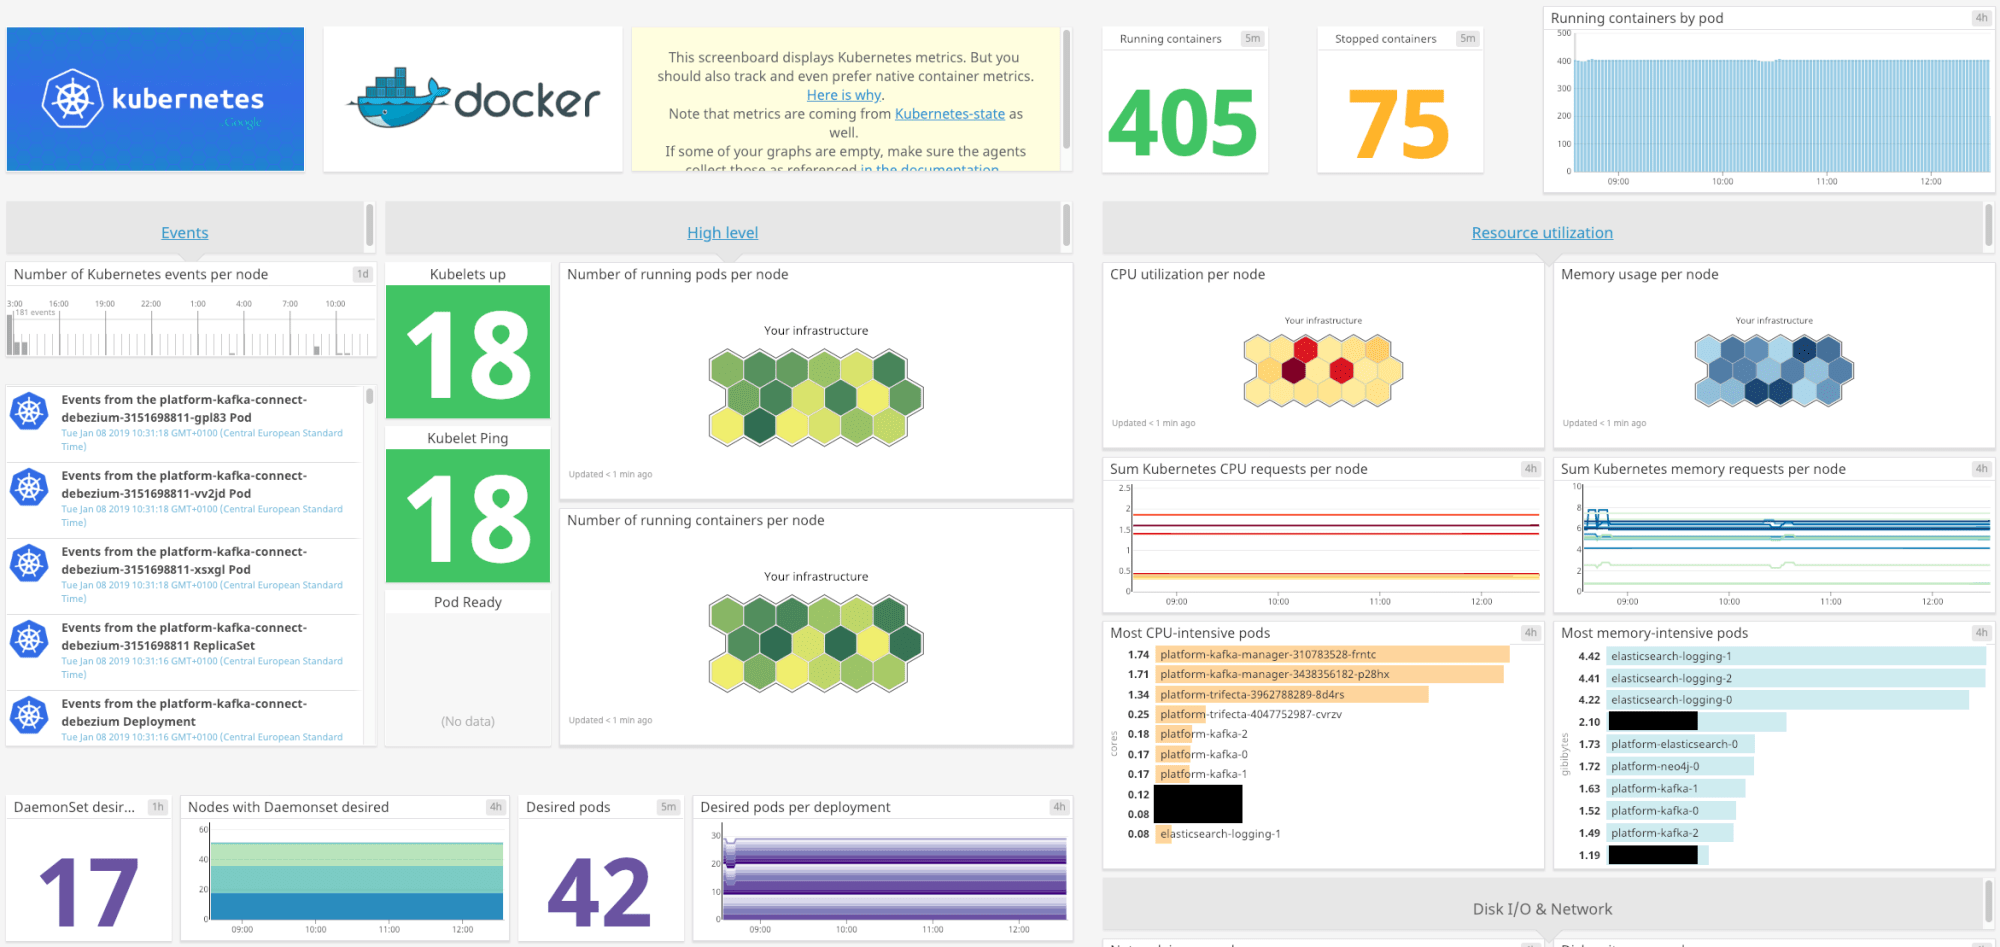Screen dimensions: 2000x947
Task: Click Kubernetes icon beside debezium Deployment event
Action: 30,715
